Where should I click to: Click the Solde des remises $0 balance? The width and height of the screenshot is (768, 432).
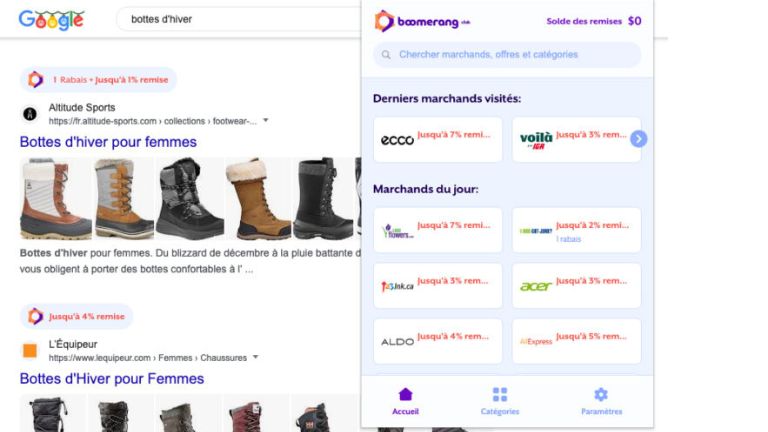pyautogui.click(x=593, y=21)
